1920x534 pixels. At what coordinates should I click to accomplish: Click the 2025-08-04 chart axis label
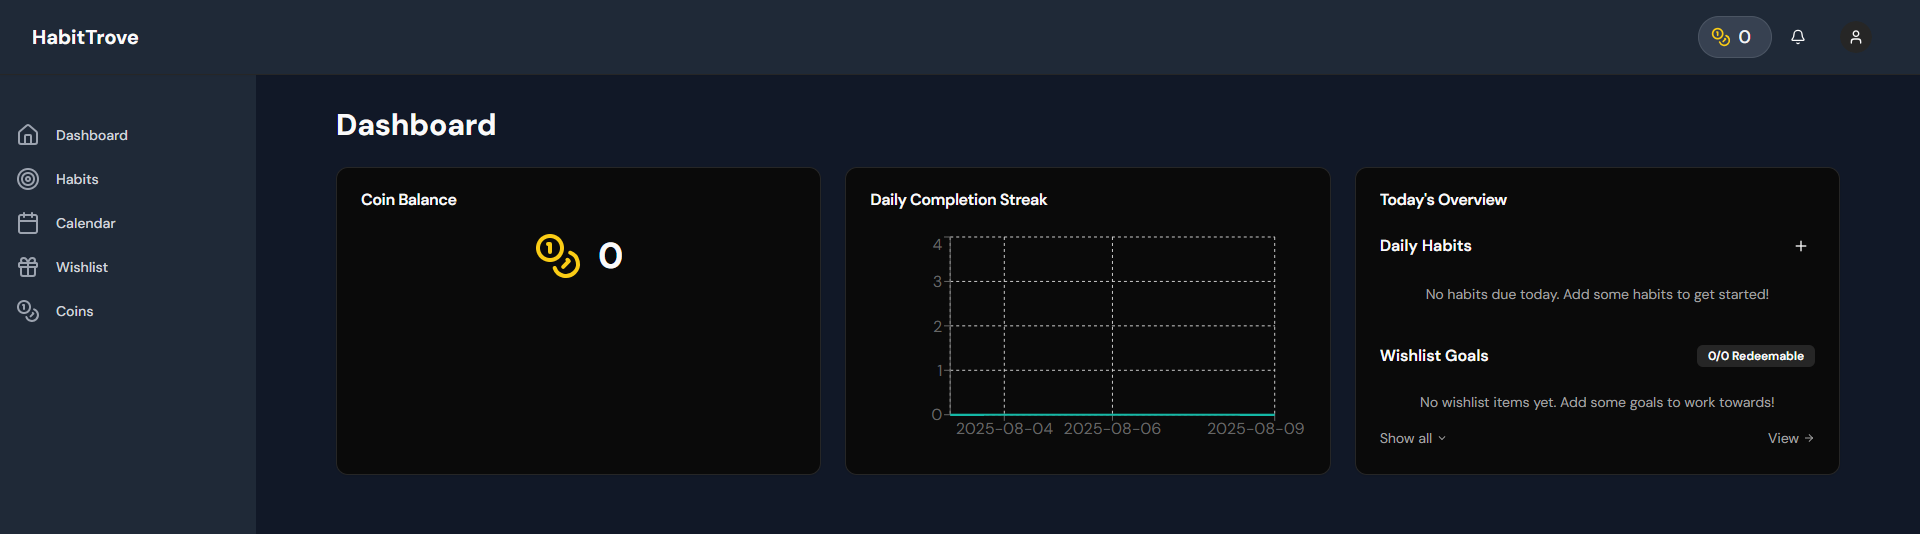[1004, 429]
